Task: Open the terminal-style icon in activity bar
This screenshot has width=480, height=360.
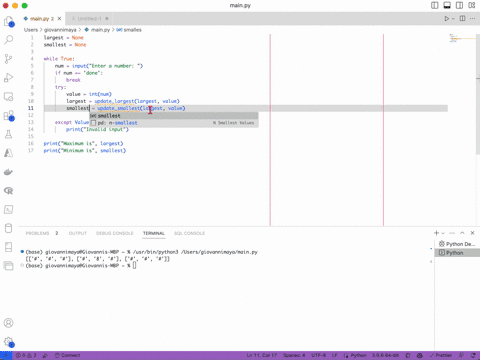Action: point(9,209)
